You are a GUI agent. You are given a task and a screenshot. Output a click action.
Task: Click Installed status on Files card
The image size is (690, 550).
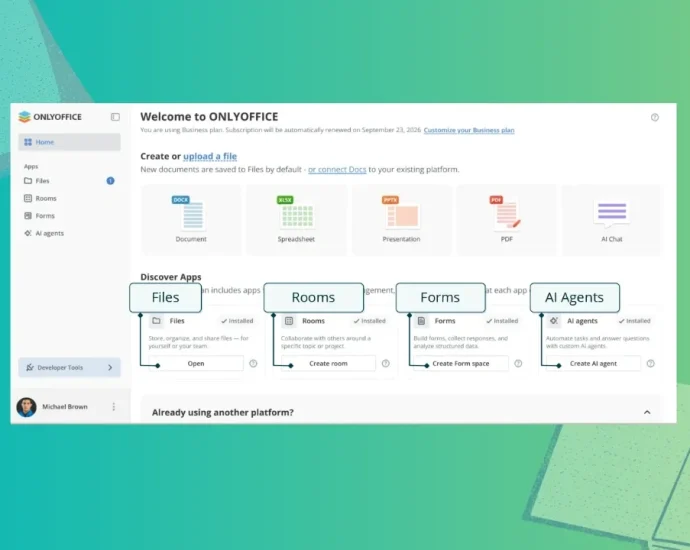click(237, 321)
